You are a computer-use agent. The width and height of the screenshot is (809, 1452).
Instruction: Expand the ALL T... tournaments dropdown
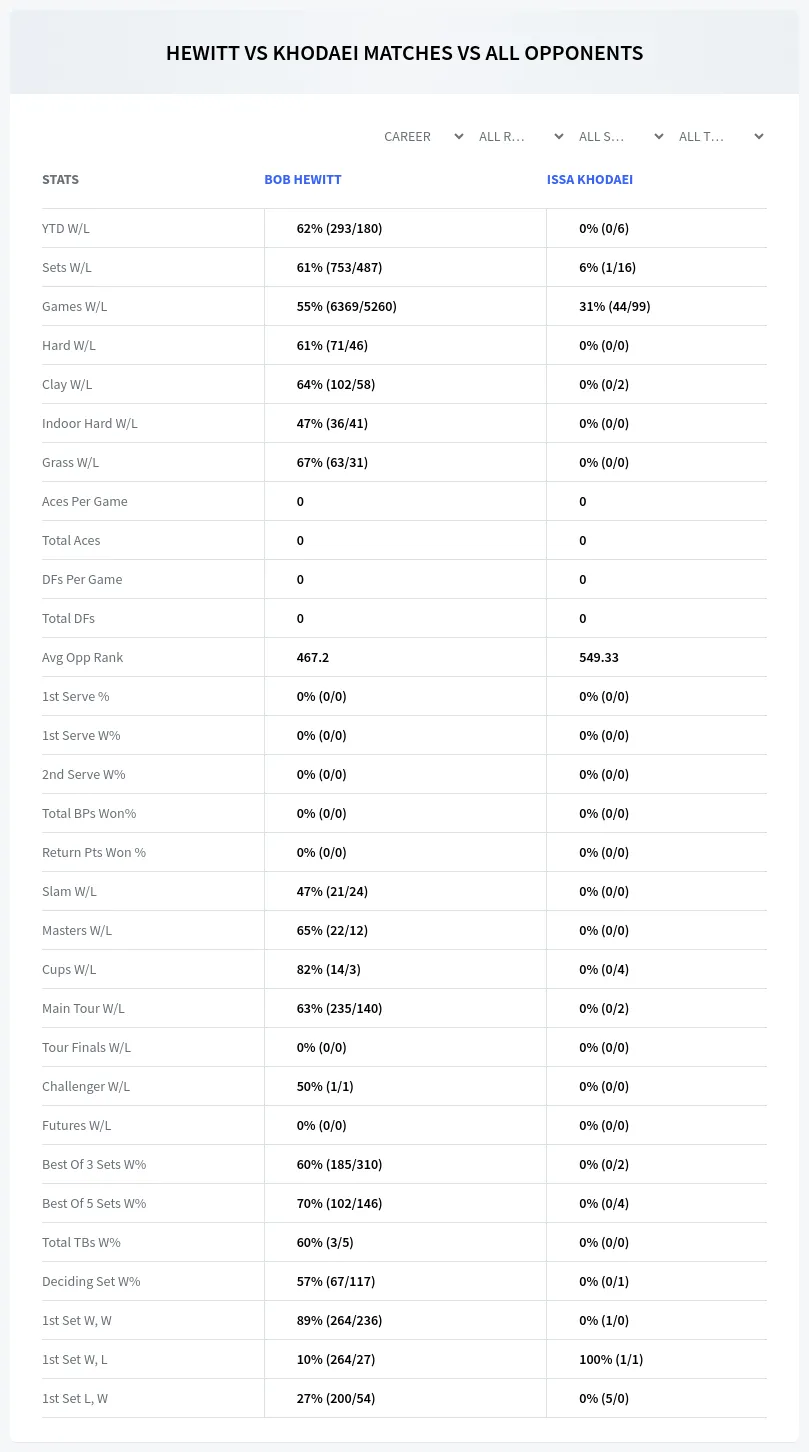click(722, 136)
